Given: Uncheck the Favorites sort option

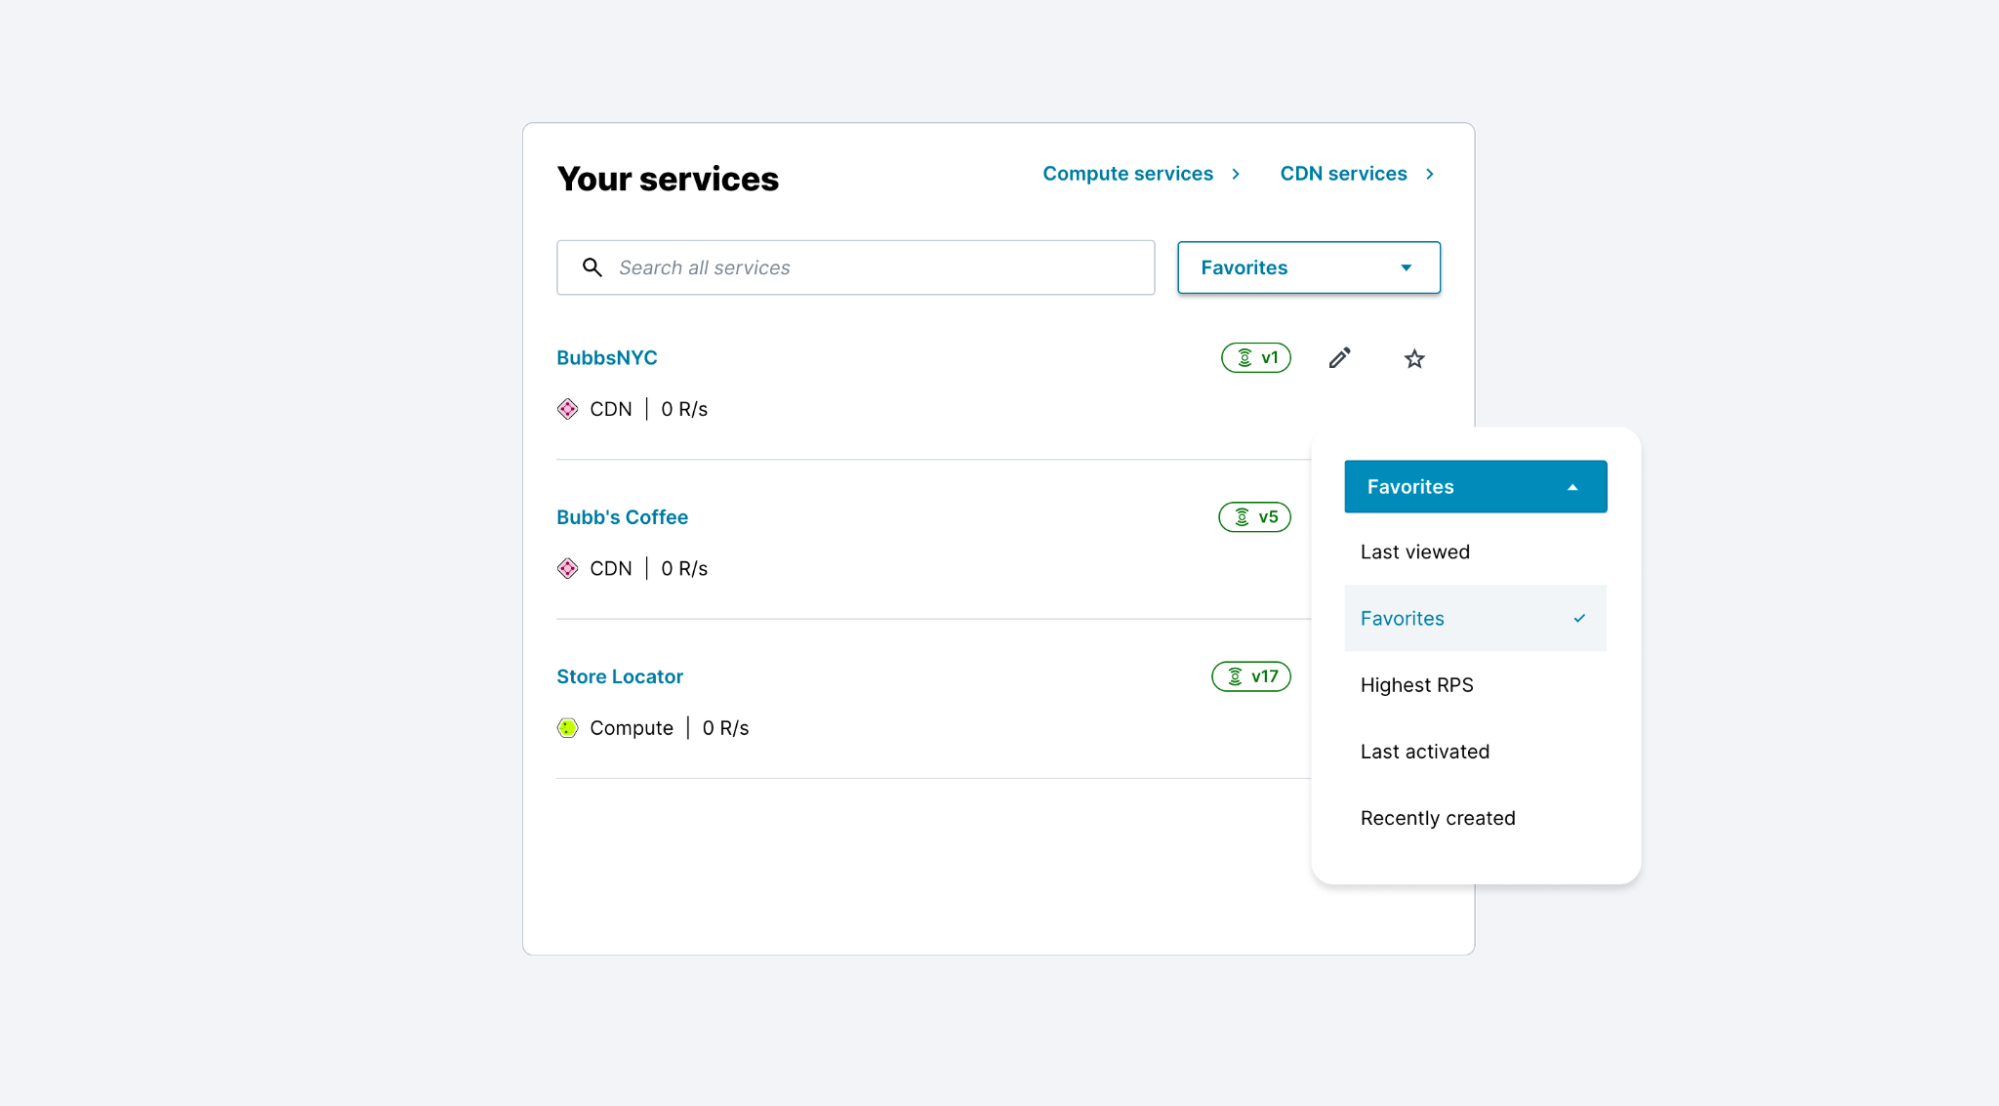Looking at the screenshot, I should (x=1401, y=618).
